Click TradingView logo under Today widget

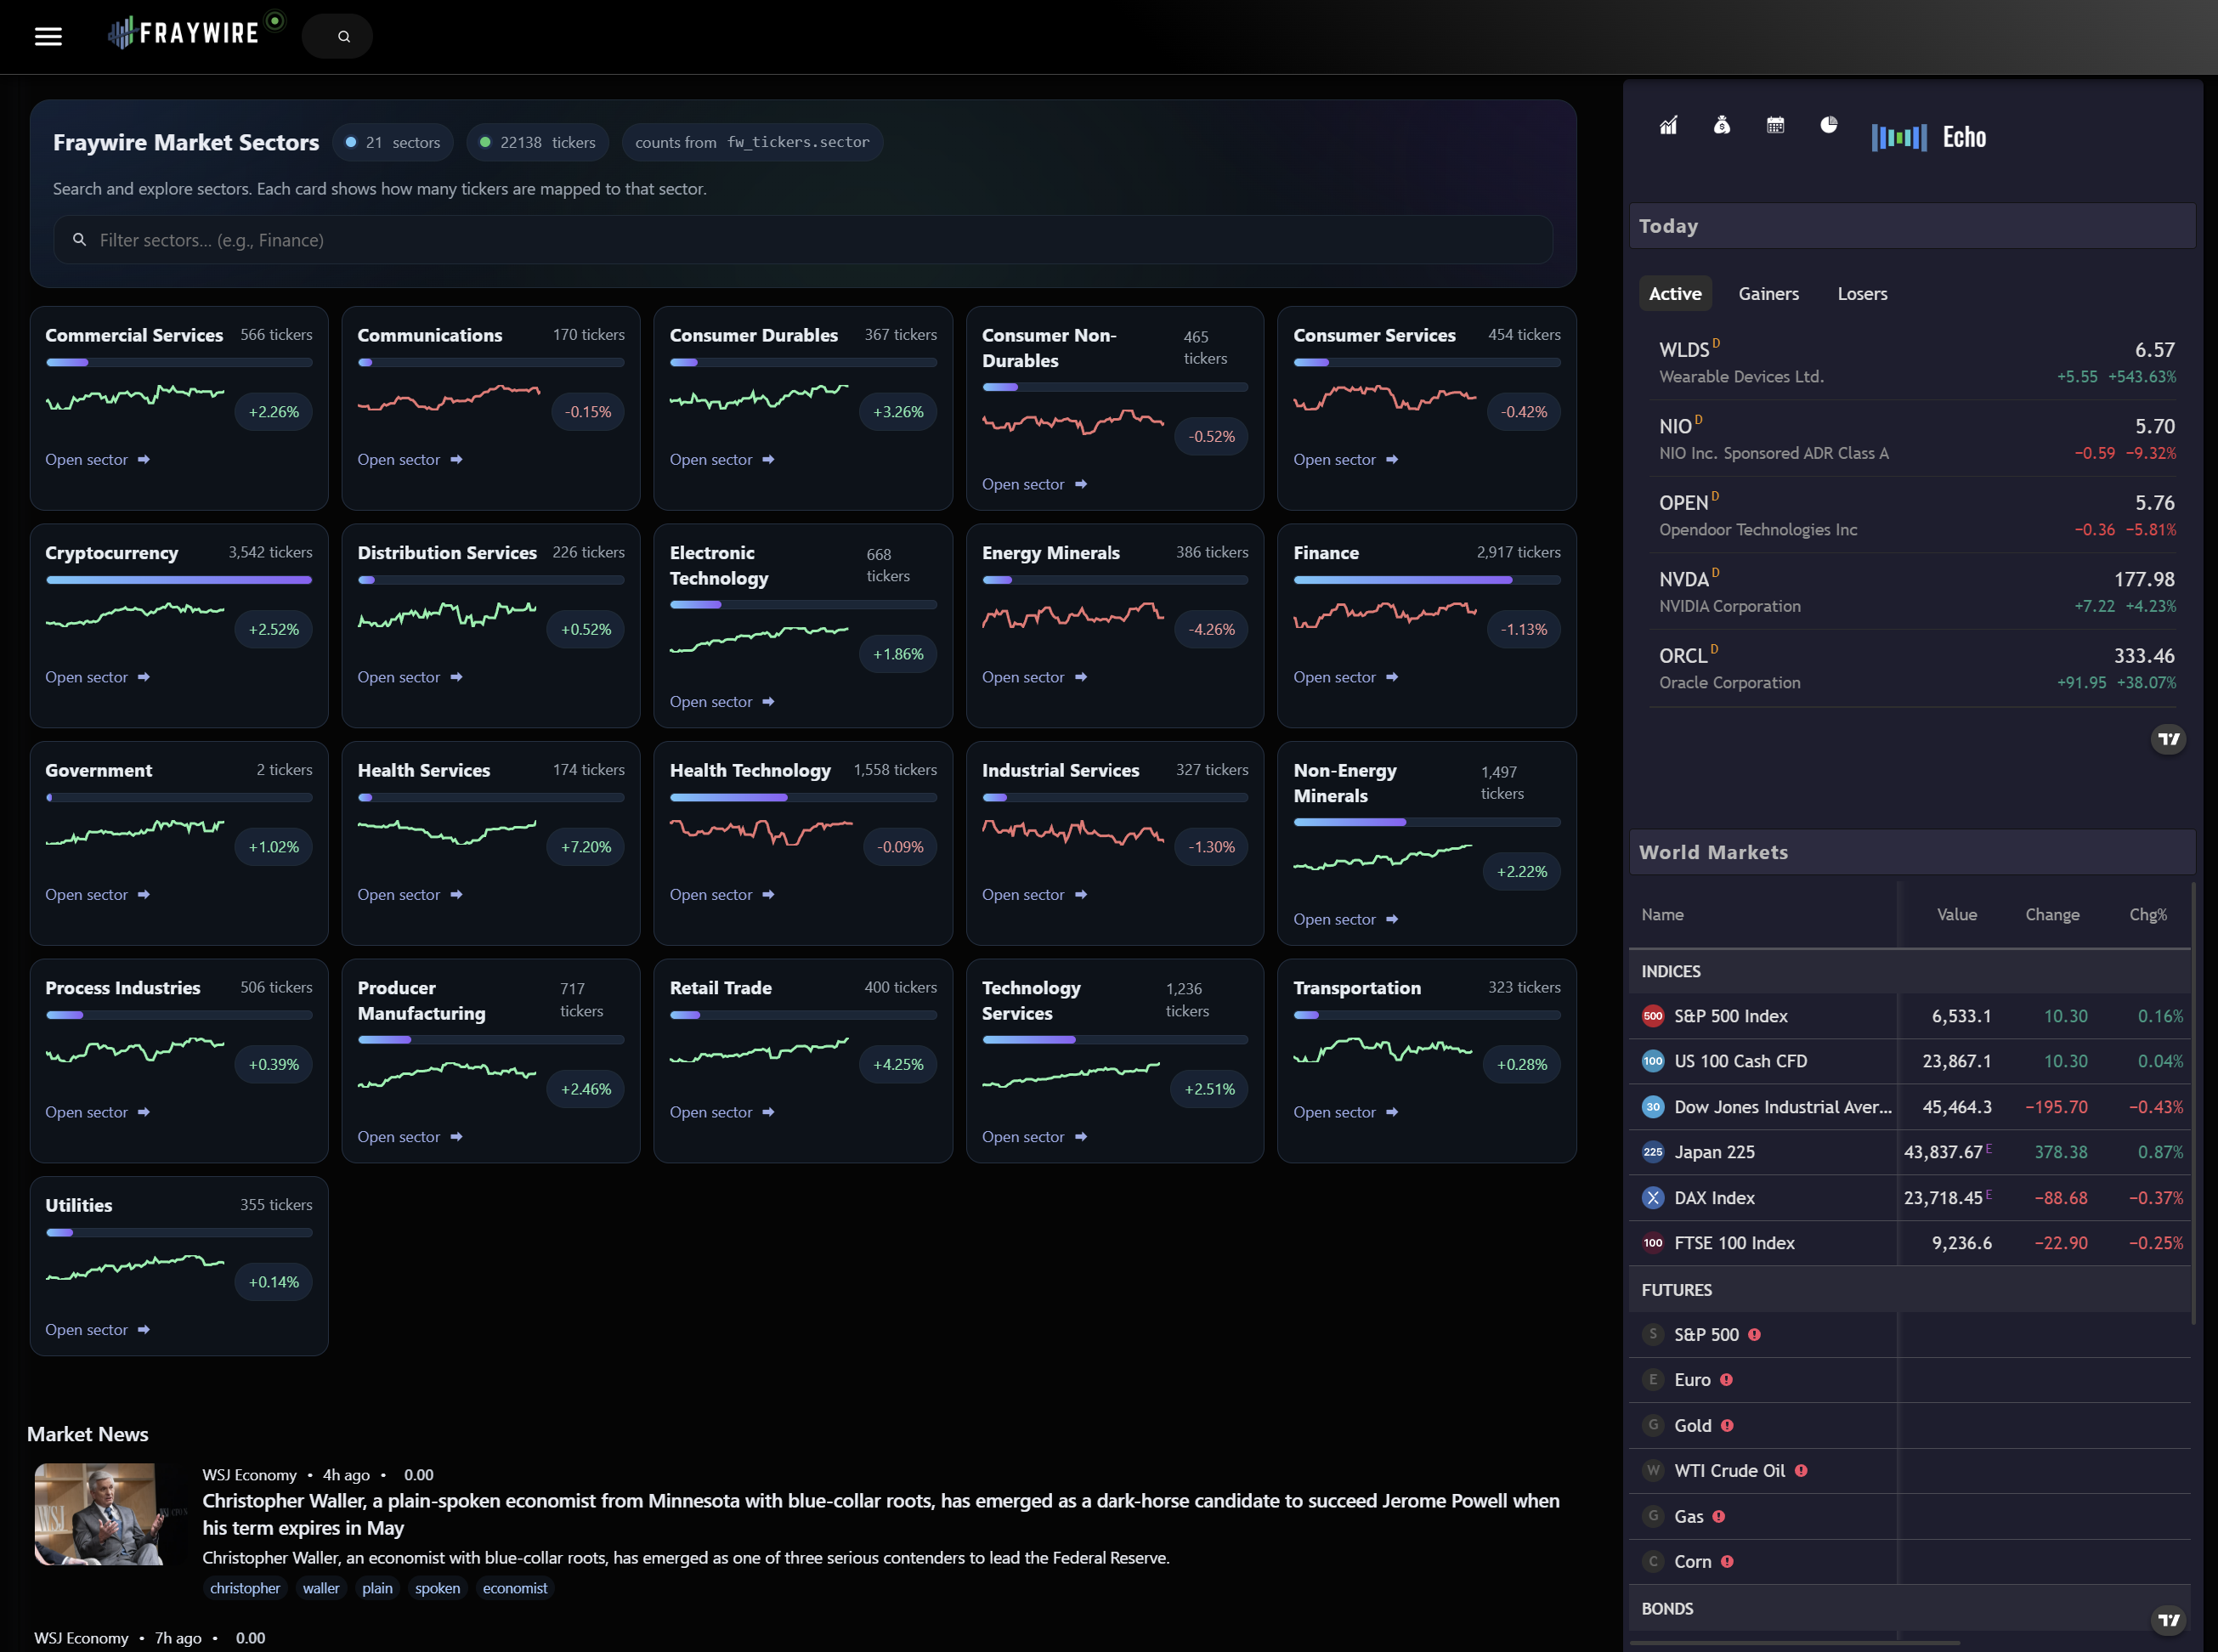(x=2168, y=740)
